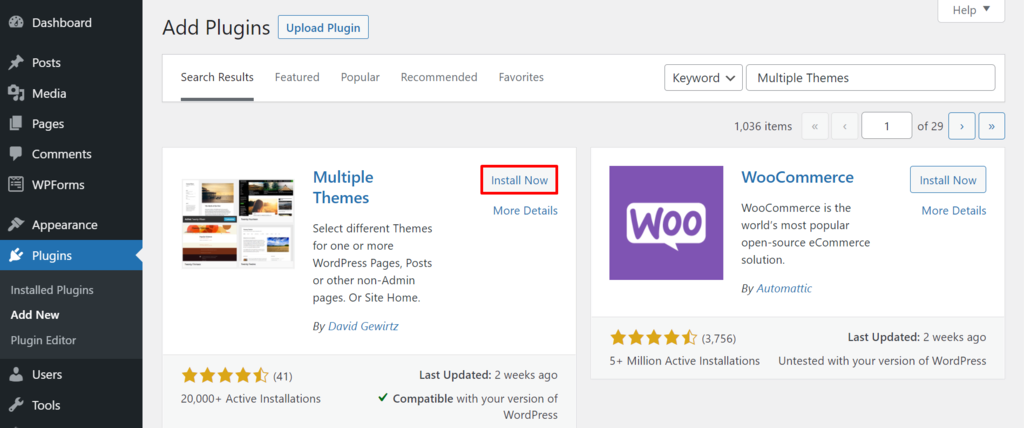The height and width of the screenshot is (428, 1024).
Task: Jump to last page of results
Action: click(x=991, y=126)
